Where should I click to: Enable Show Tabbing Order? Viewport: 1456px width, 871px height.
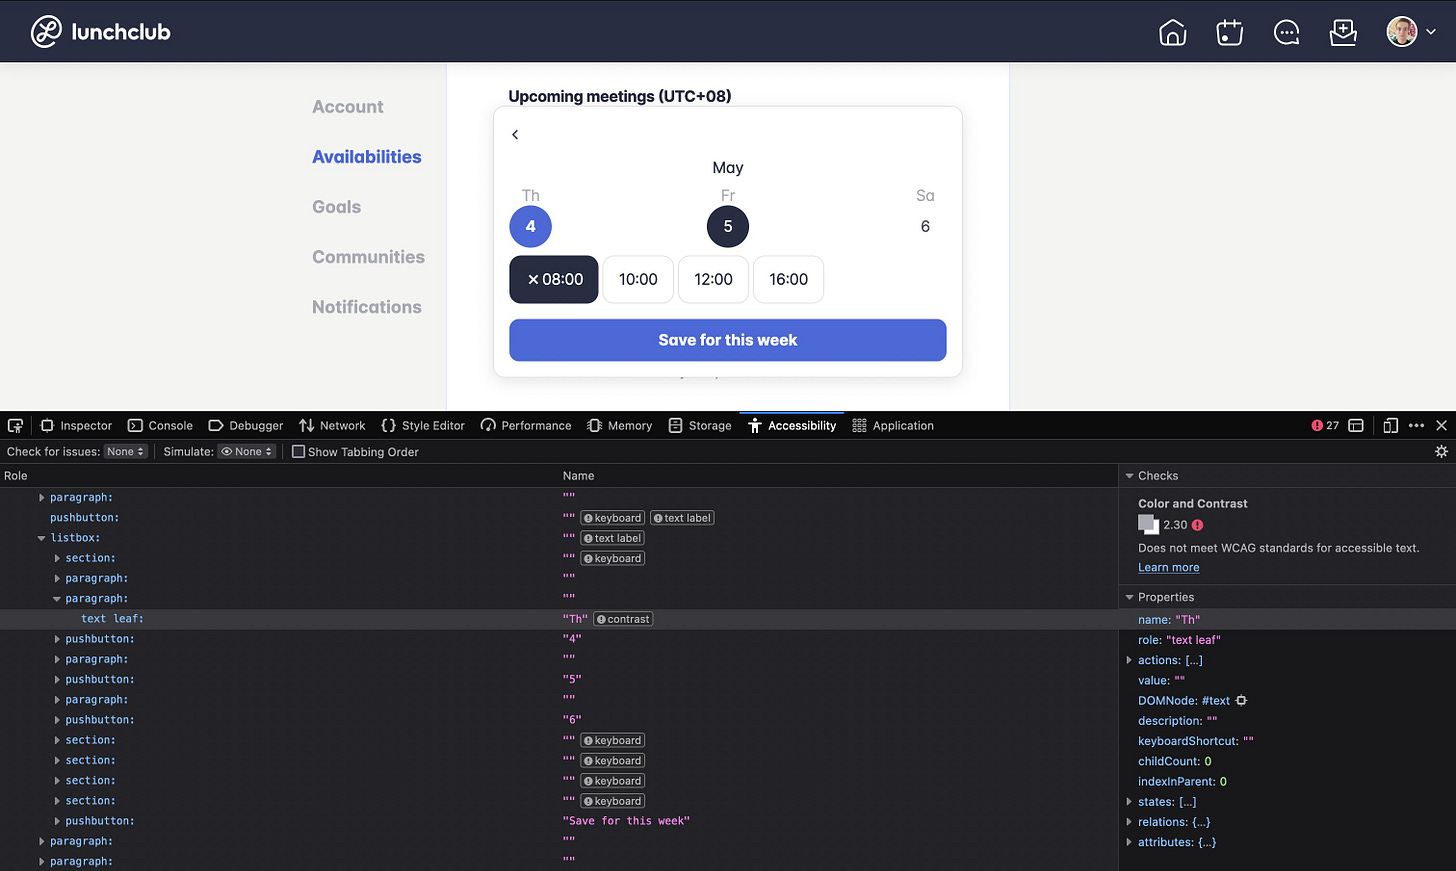(x=297, y=452)
